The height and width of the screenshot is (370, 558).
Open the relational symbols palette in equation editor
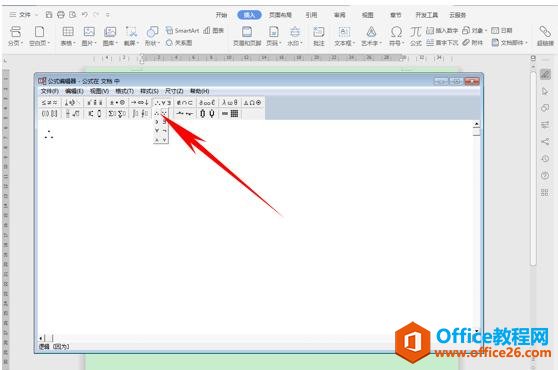point(49,102)
